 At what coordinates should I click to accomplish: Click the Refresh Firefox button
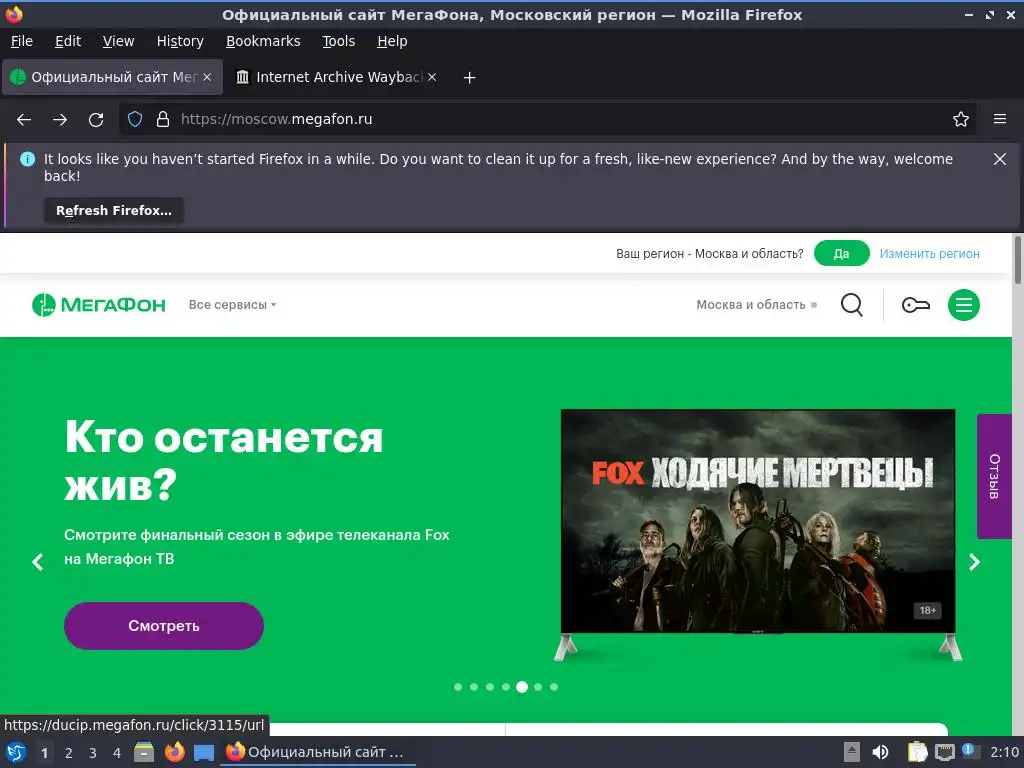(114, 210)
